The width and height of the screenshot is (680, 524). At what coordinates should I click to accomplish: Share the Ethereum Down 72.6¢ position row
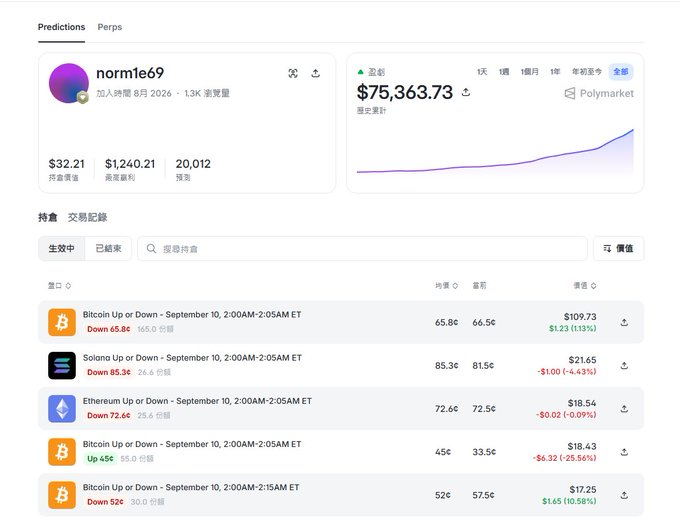tap(624, 409)
